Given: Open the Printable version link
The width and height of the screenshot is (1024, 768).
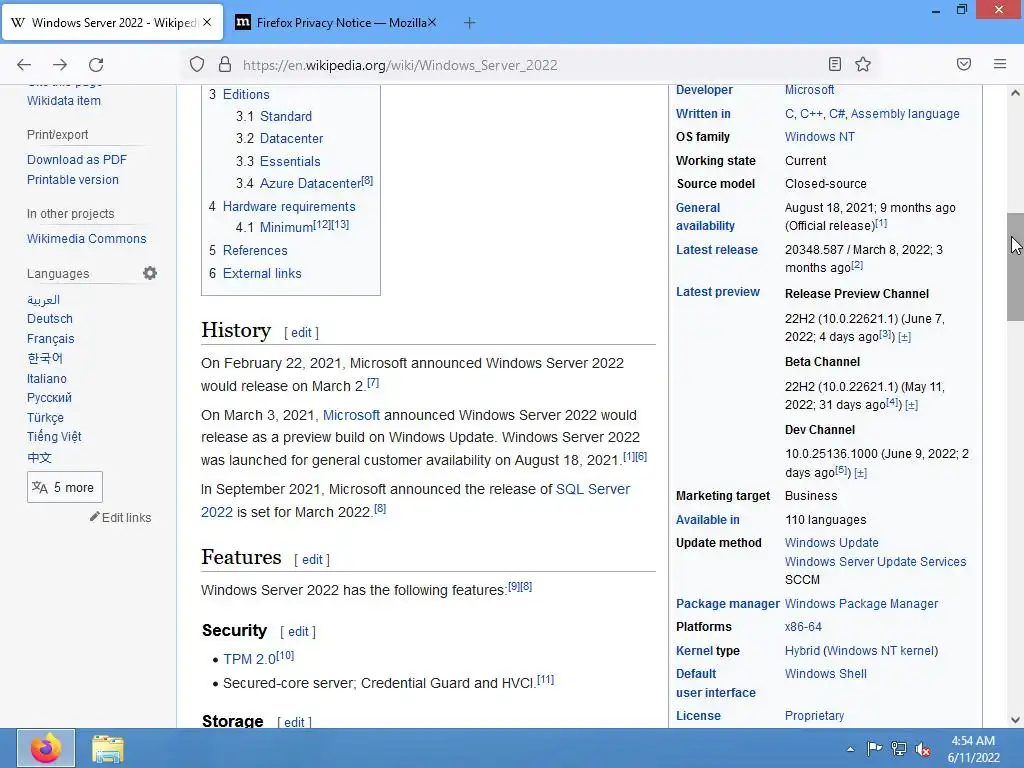Looking at the screenshot, I should point(72,180).
